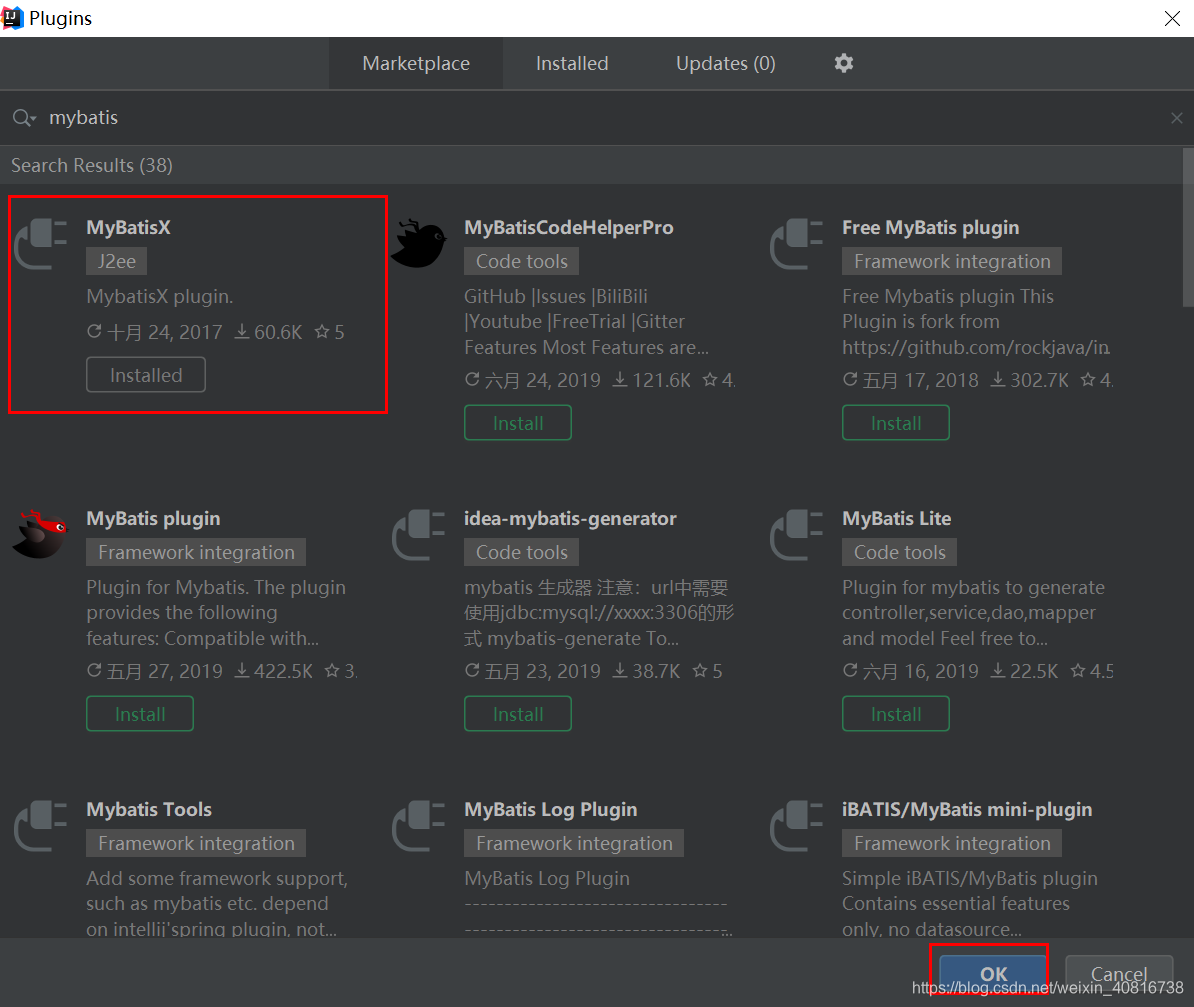Image resolution: width=1194 pixels, height=1007 pixels.
Task: Switch to the Marketplace tab
Action: [416, 63]
